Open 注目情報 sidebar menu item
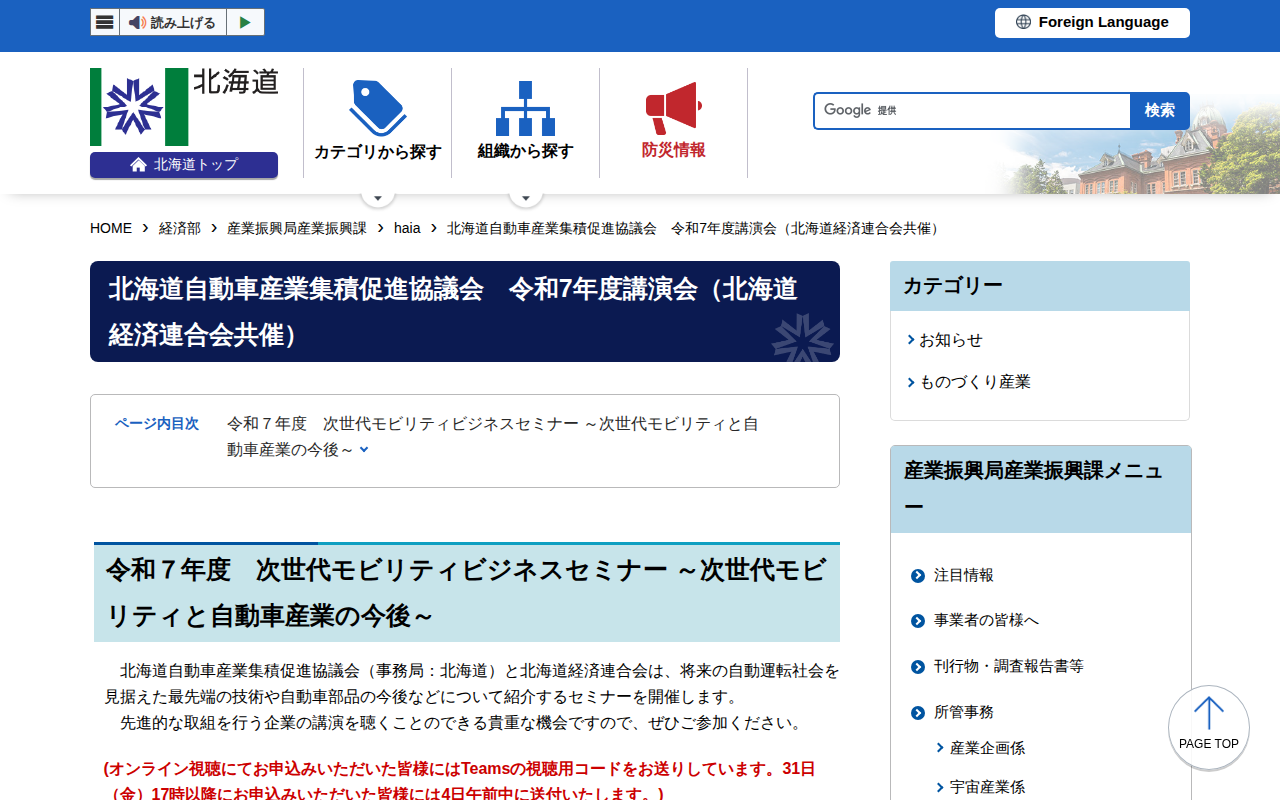1280x800 pixels. pos(964,575)
